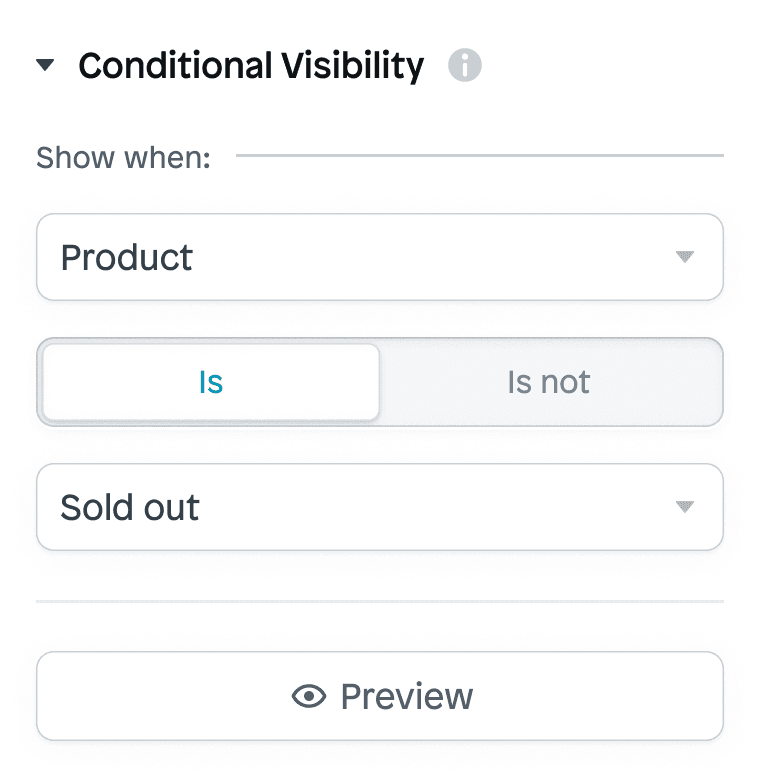Click the info icon beside Conditional Visibility
Viewport: 760px width, 780px height.
point(464,66)
